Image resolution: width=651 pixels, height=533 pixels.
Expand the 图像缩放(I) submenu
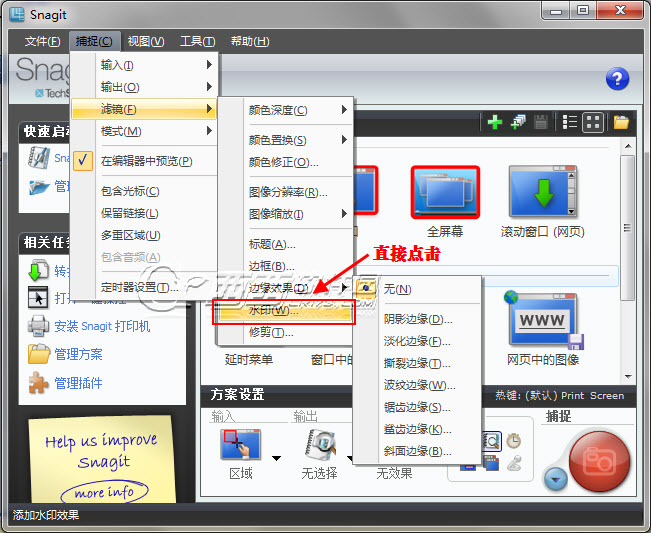[x=285, y=214]
